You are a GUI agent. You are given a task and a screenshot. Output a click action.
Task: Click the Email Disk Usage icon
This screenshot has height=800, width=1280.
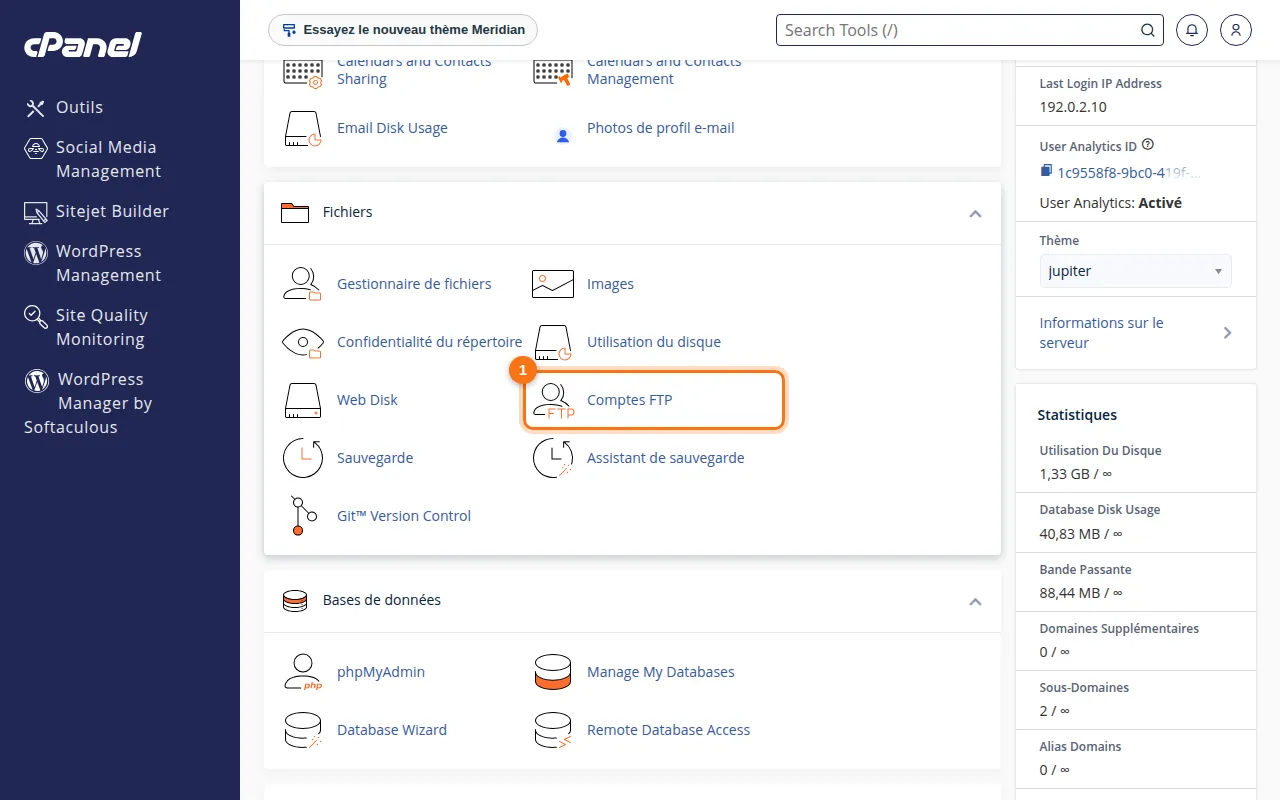click(x=302, y=128)
